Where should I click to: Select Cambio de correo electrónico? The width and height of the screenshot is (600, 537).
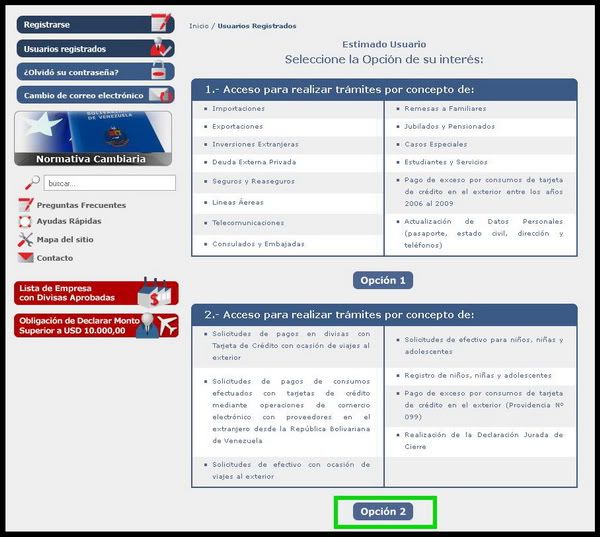pos(95,95)
